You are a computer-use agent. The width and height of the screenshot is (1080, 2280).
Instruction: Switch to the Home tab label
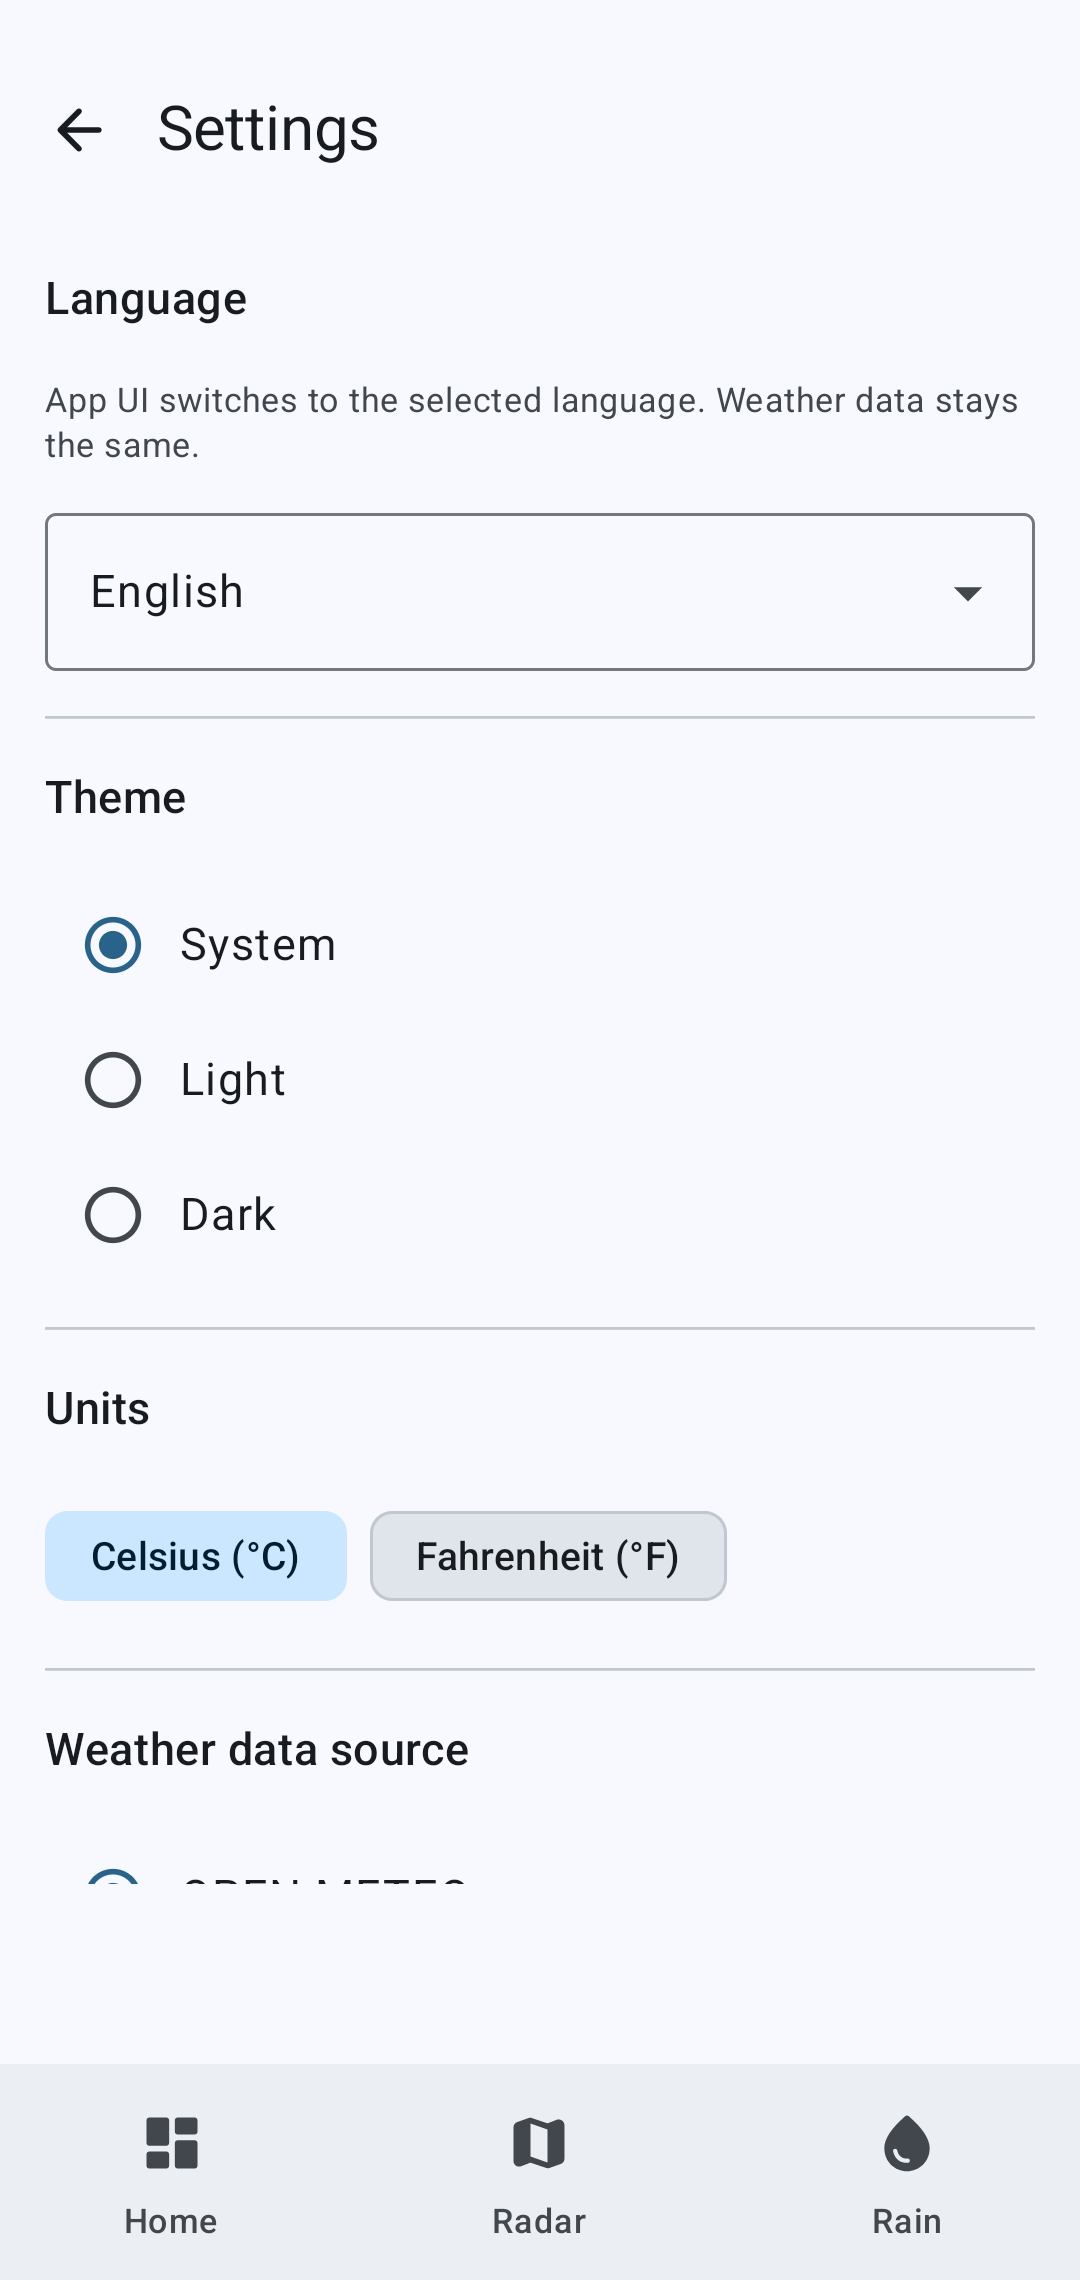(171, 2221)
